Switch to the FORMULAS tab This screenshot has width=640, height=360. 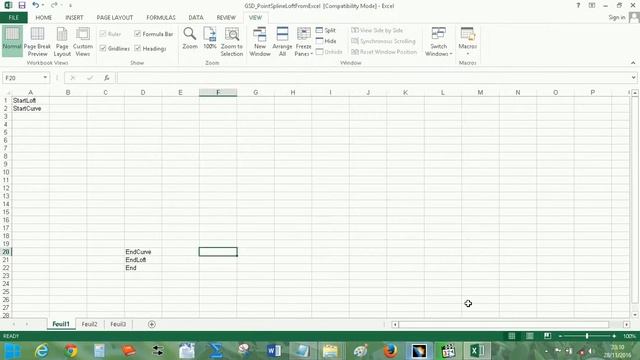click(161, 18)
